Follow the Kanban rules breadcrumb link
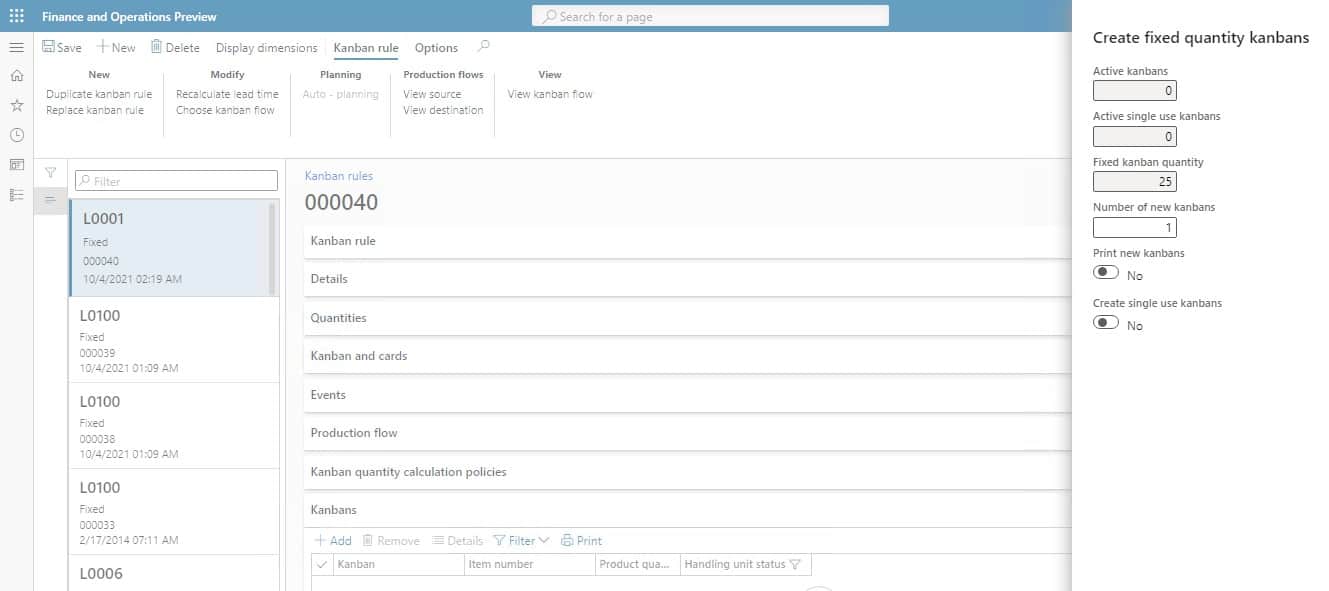The image size is (1329, 591). (339, 176)
